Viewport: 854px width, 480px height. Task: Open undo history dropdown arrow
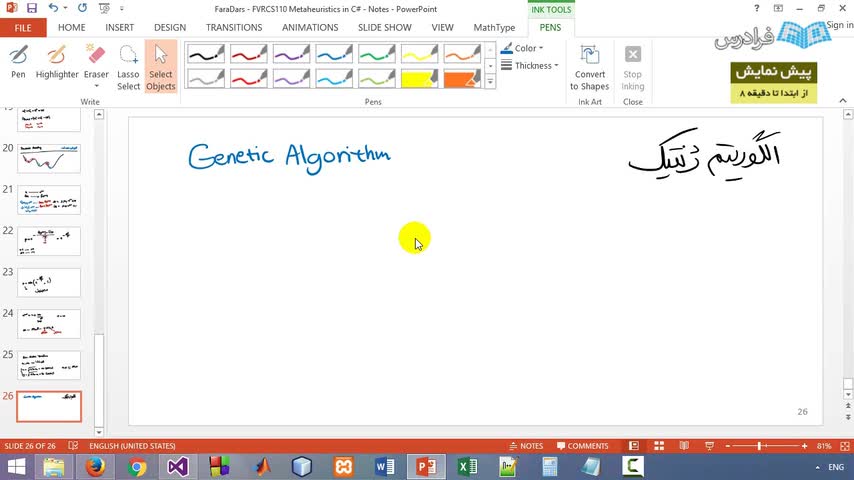click(x=65, y=8)
